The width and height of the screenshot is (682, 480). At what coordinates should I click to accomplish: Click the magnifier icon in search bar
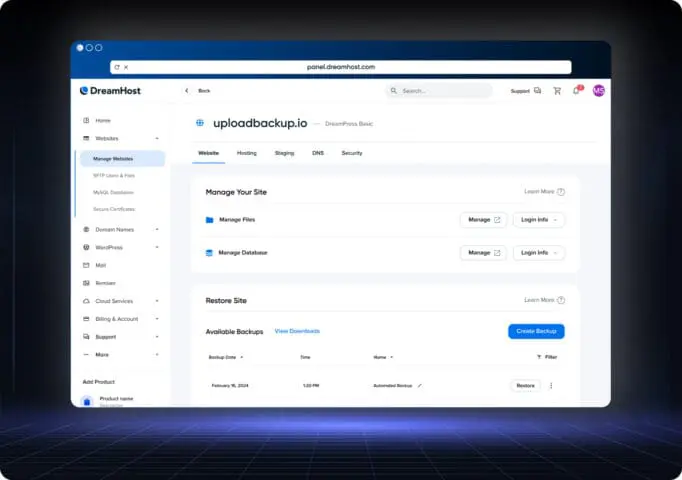point(394,91)
